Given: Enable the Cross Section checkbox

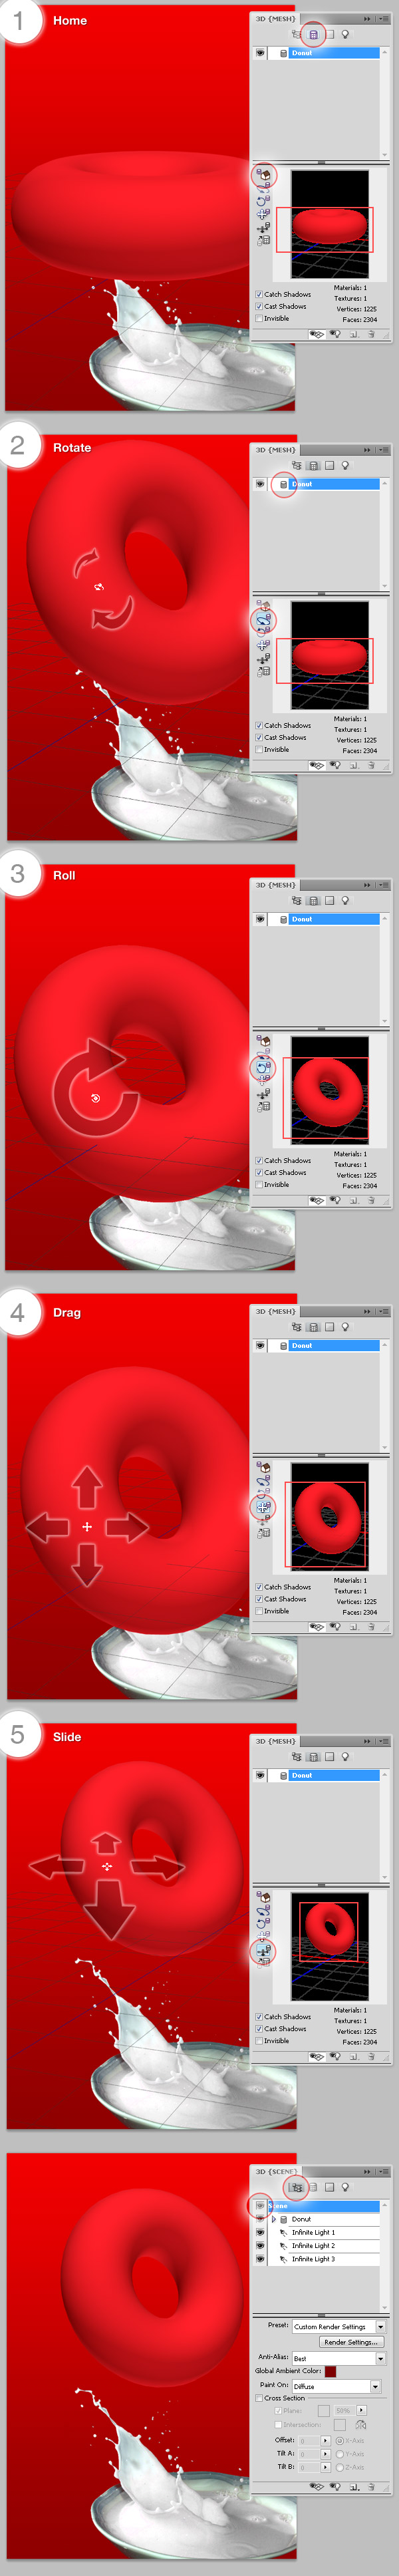Looking at the screenshot, I should [259, 2398].
